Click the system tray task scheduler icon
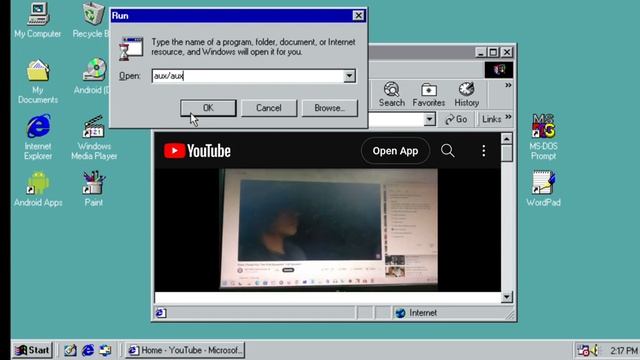This screenshot has height=360, width=640. [x=583, y=350]
